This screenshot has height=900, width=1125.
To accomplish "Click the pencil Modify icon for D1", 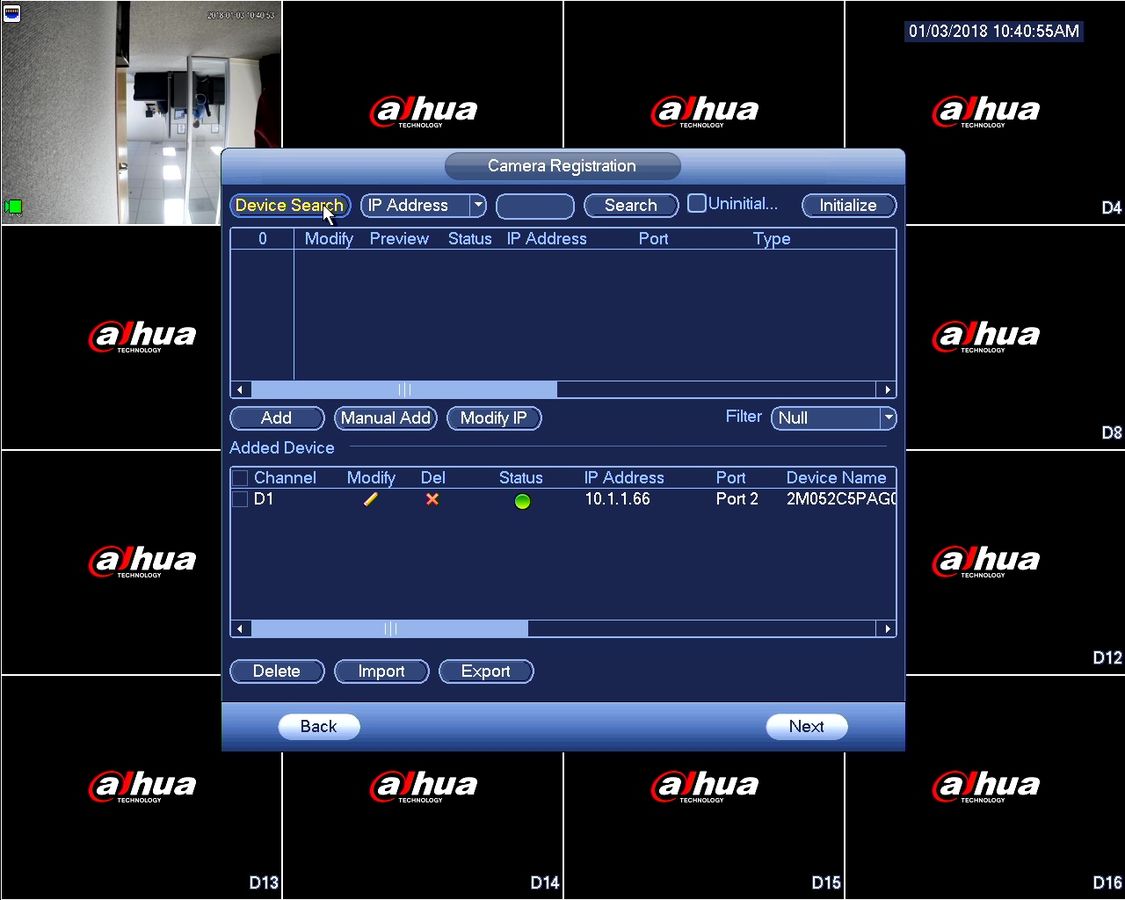I will tap(371, 499).
